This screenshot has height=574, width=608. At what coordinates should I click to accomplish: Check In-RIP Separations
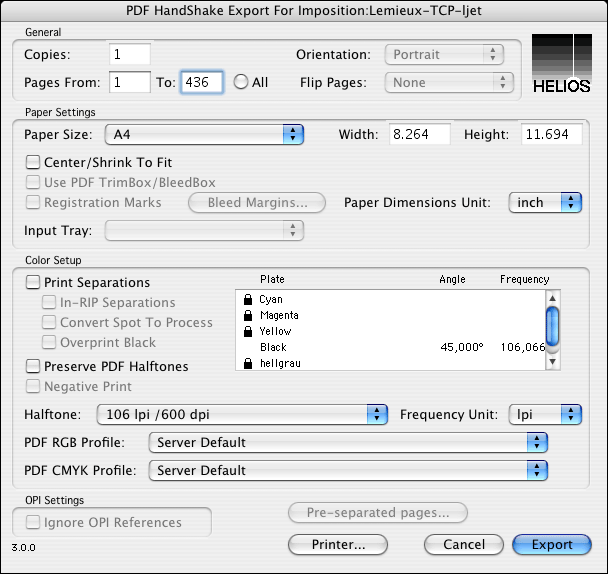click(x=49, y=302)
